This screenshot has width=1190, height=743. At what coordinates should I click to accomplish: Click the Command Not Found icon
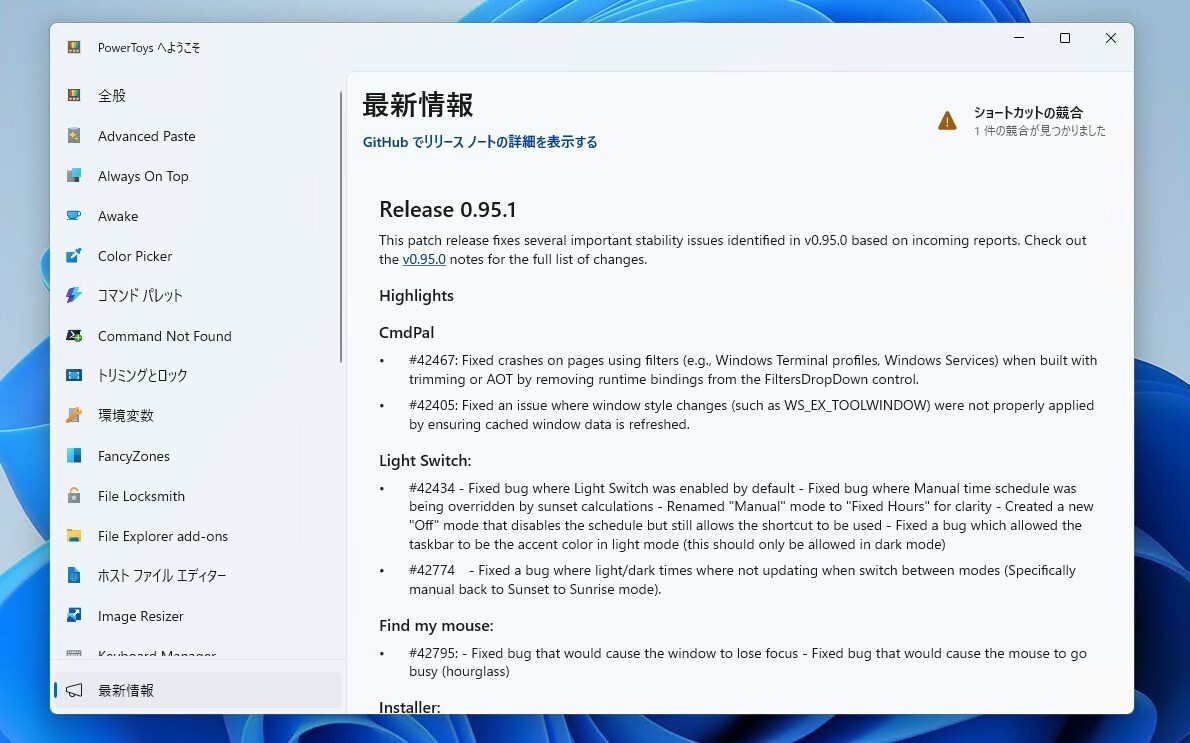pyautogui.click(x=74, y=335)
